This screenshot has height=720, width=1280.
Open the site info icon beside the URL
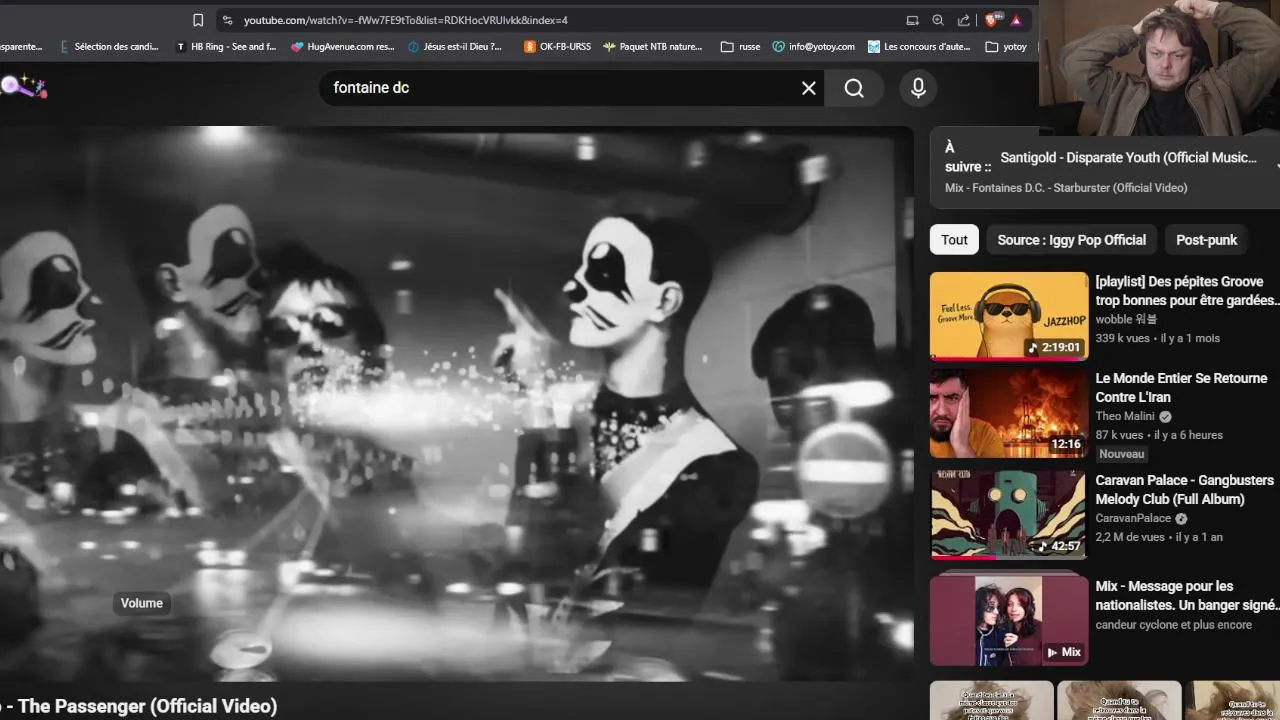click(x=227, y=20)
